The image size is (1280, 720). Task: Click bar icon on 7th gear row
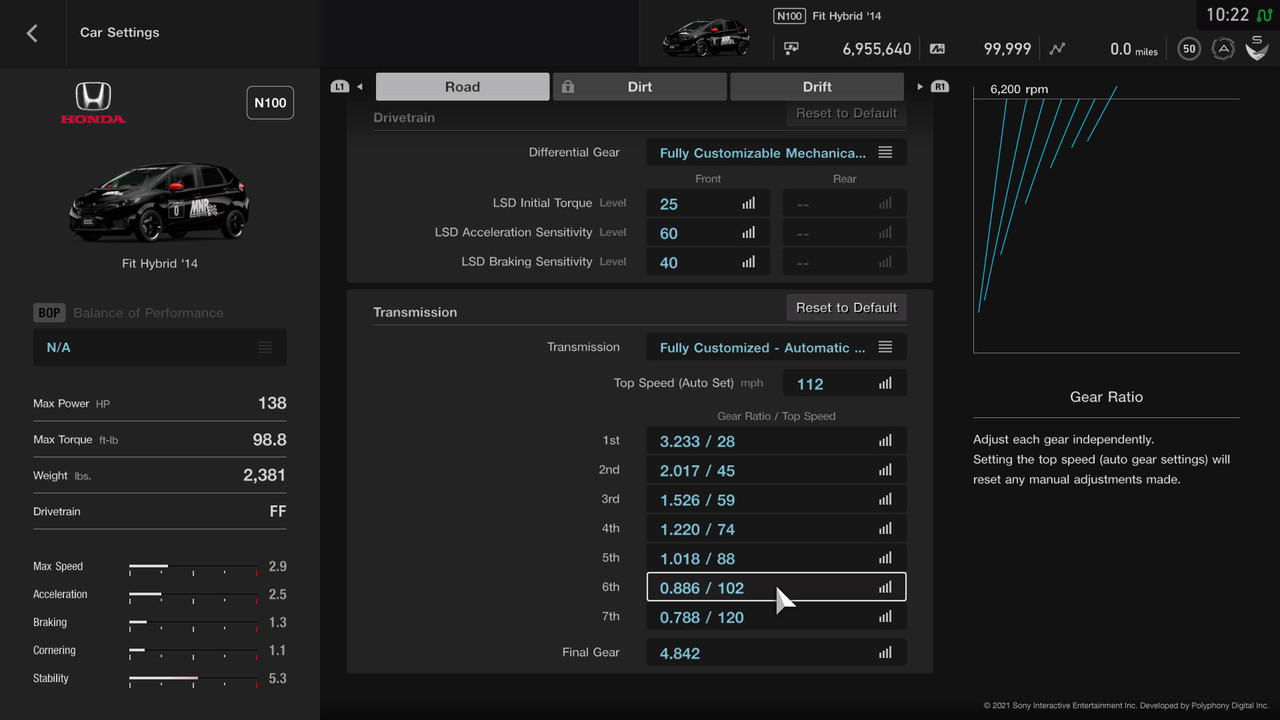tap(885, 617)
